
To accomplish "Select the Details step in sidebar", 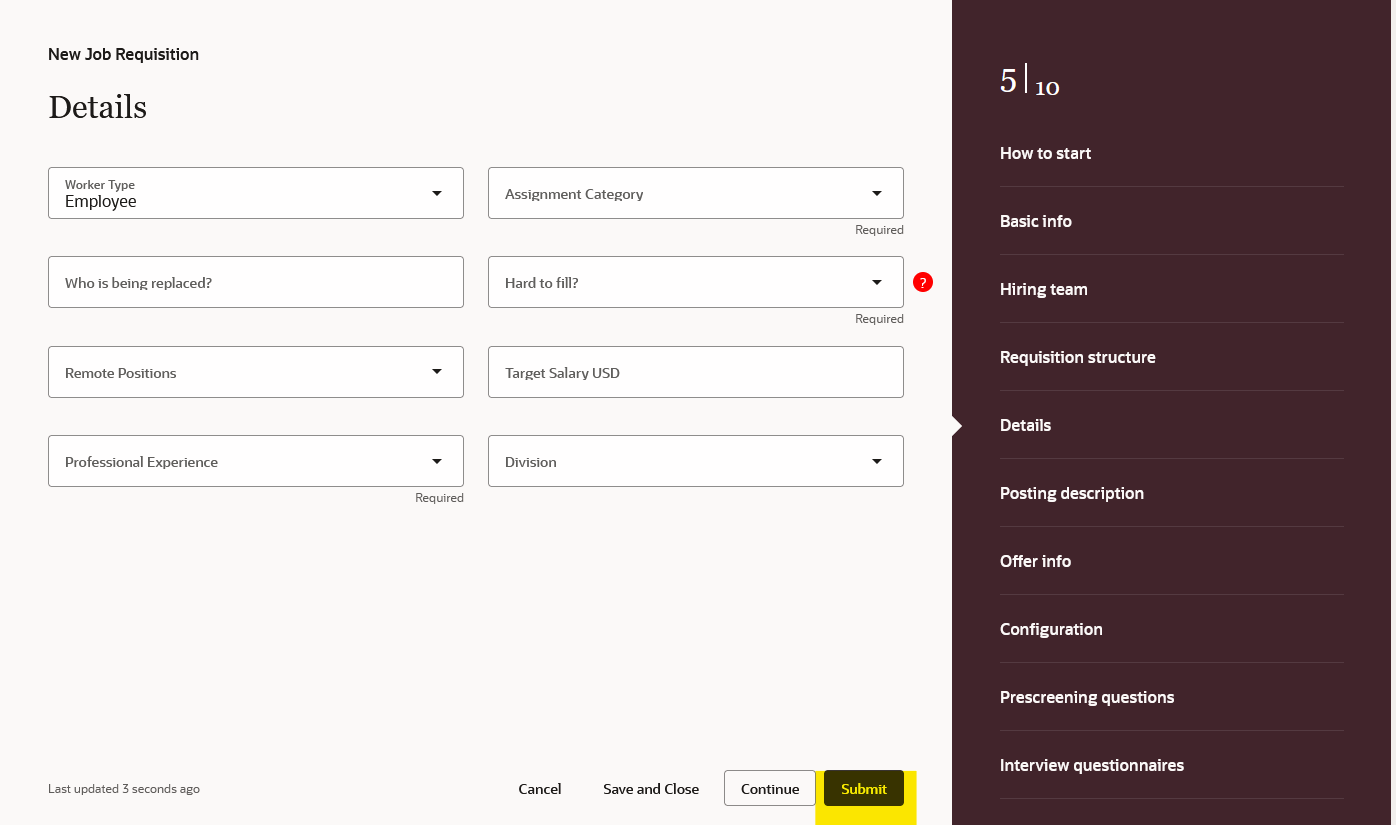I will tap(1025, 425).
